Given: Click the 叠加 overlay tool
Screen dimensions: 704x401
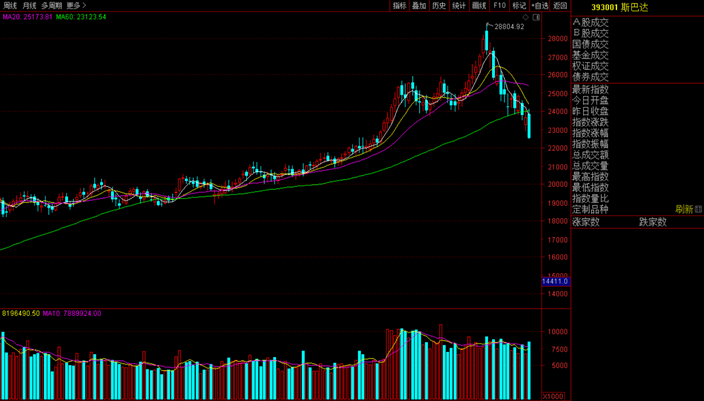Looking at the screenshot, I should pyautogui.click(x=419, y=5).
